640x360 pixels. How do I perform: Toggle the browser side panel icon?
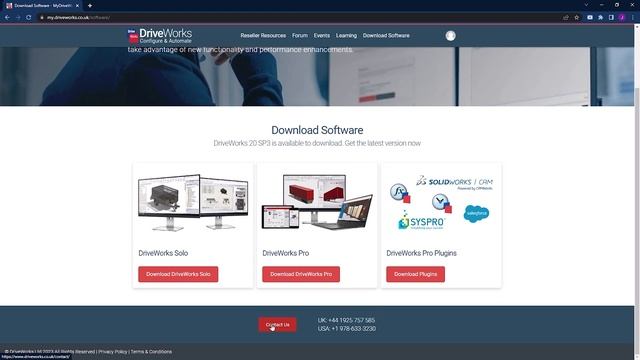pos(611,18)
